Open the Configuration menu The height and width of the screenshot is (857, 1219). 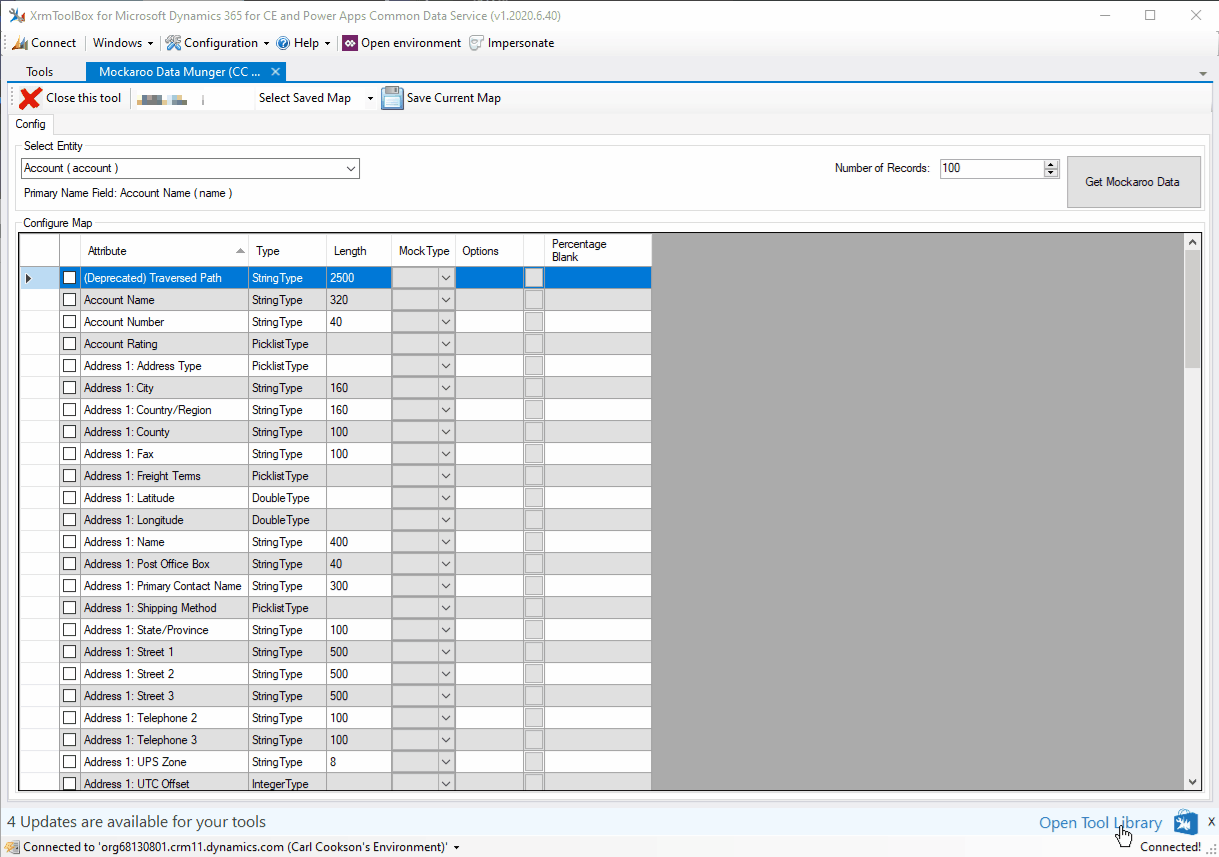tap(218, 43)
